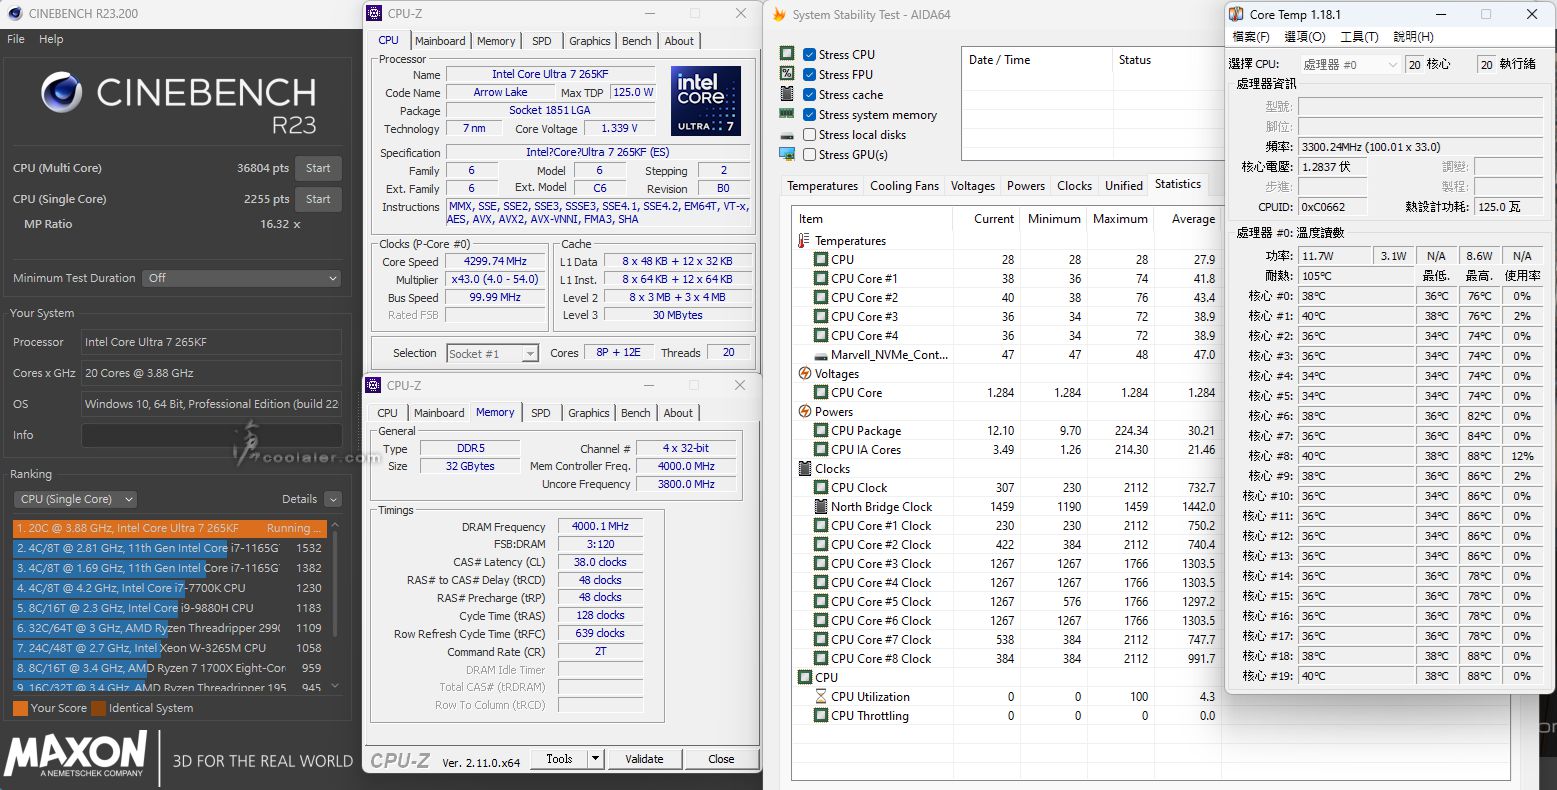Select the 11th Gen i7-1165G7 1532 ranking row

[x=170, y=548]
